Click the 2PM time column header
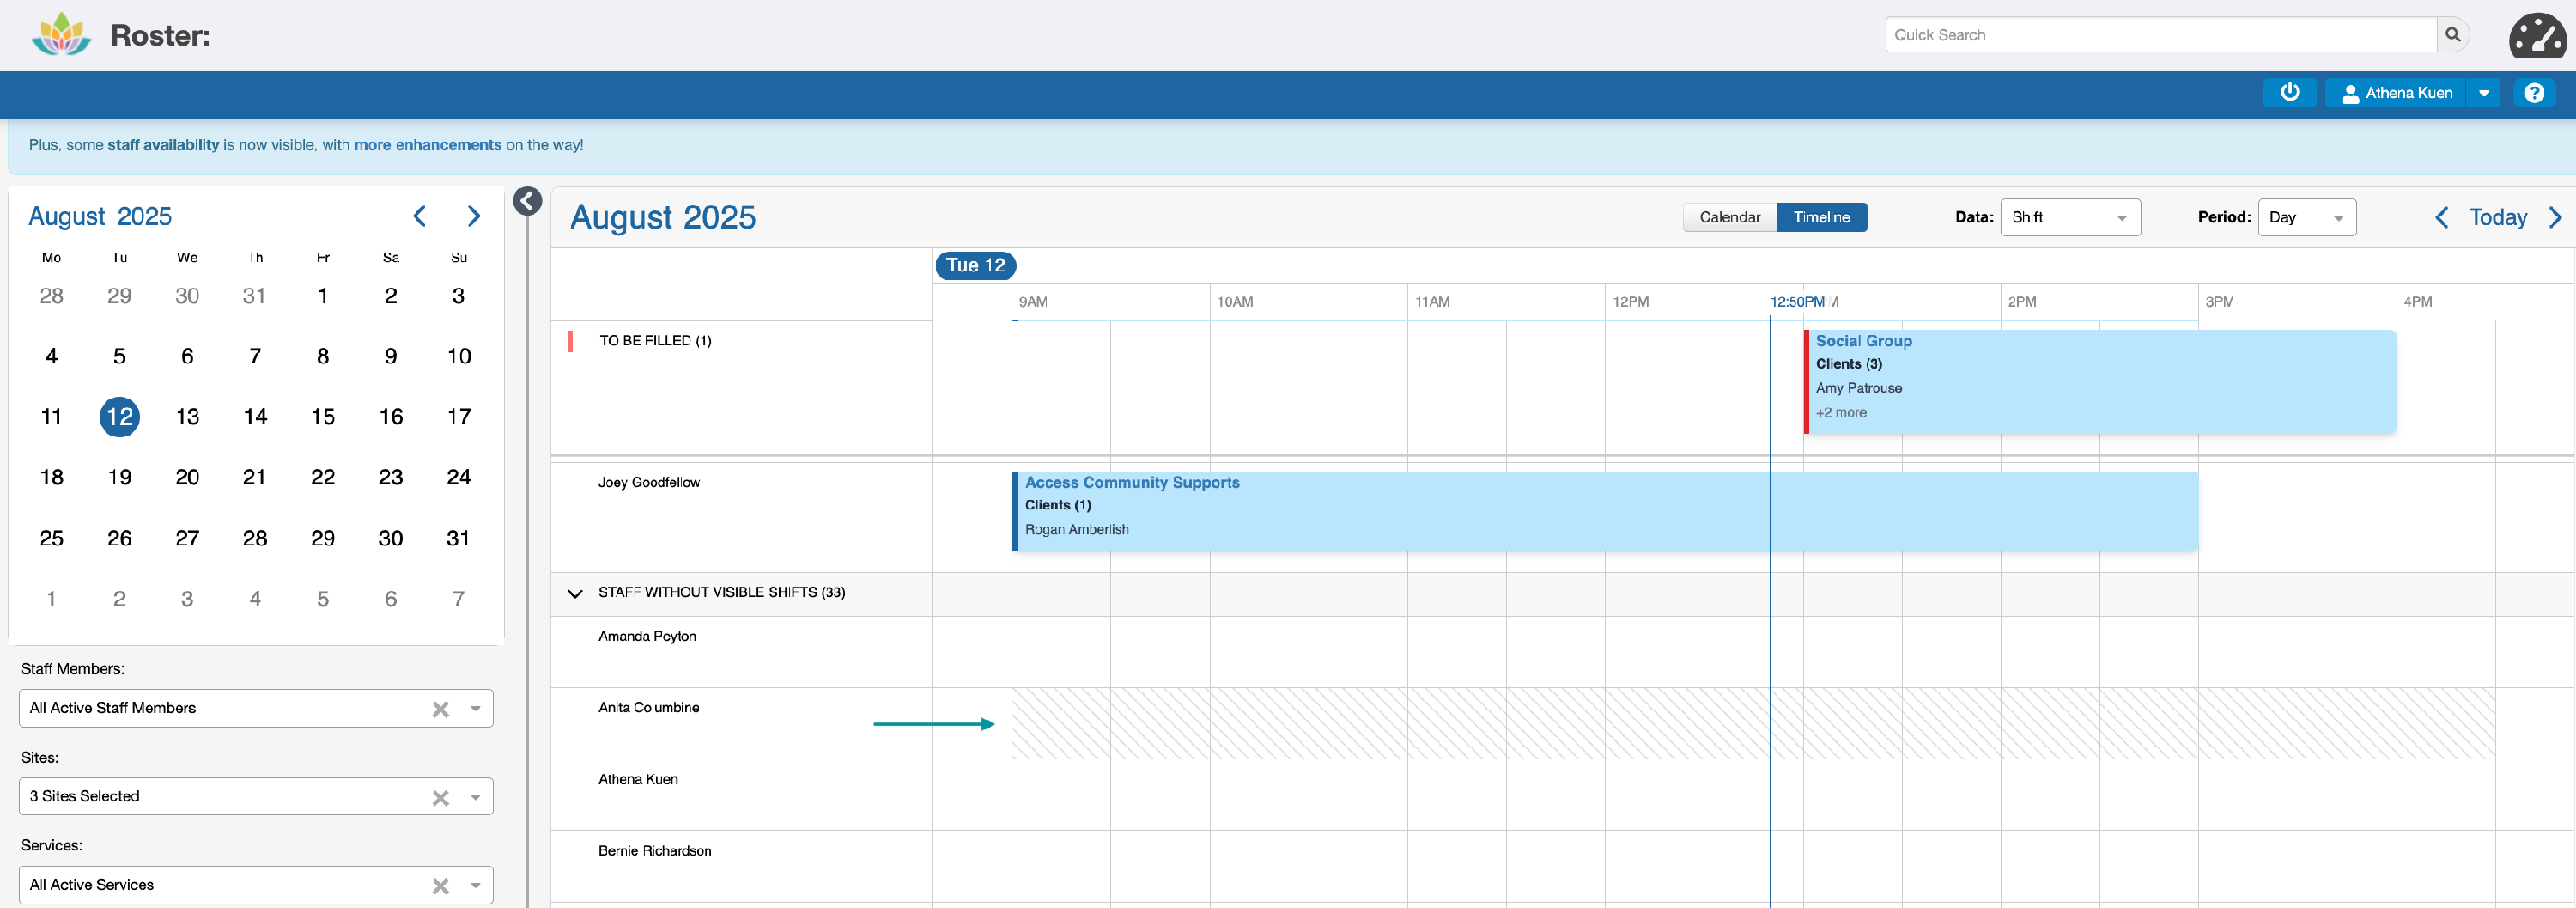The width and height of the screenshot is (2576, 908). pyautogui.click(x=2021, y=302)
